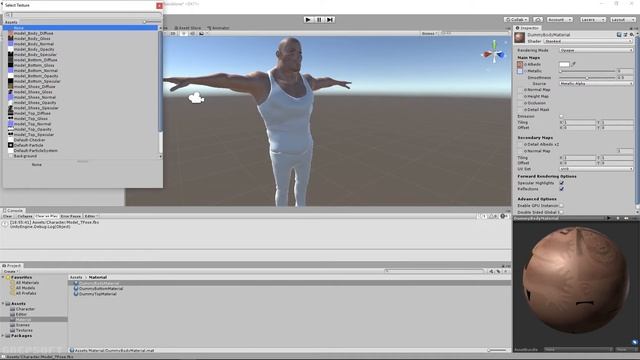Adjust the Smoothness slider

pos(588,78)
